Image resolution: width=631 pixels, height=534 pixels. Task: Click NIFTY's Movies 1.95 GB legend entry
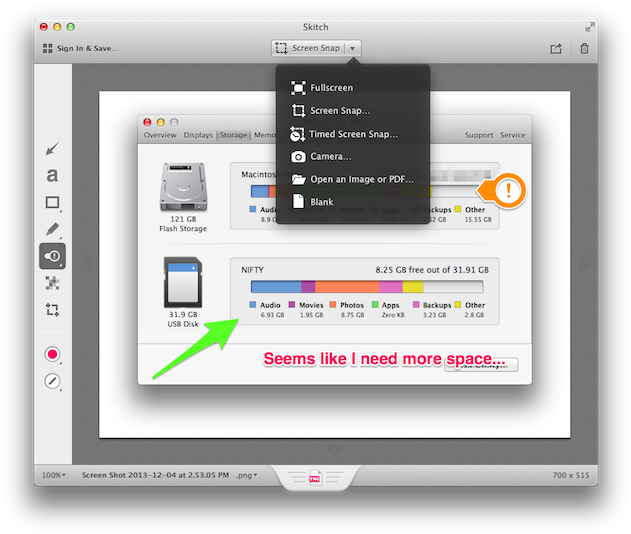pos(307,309)
